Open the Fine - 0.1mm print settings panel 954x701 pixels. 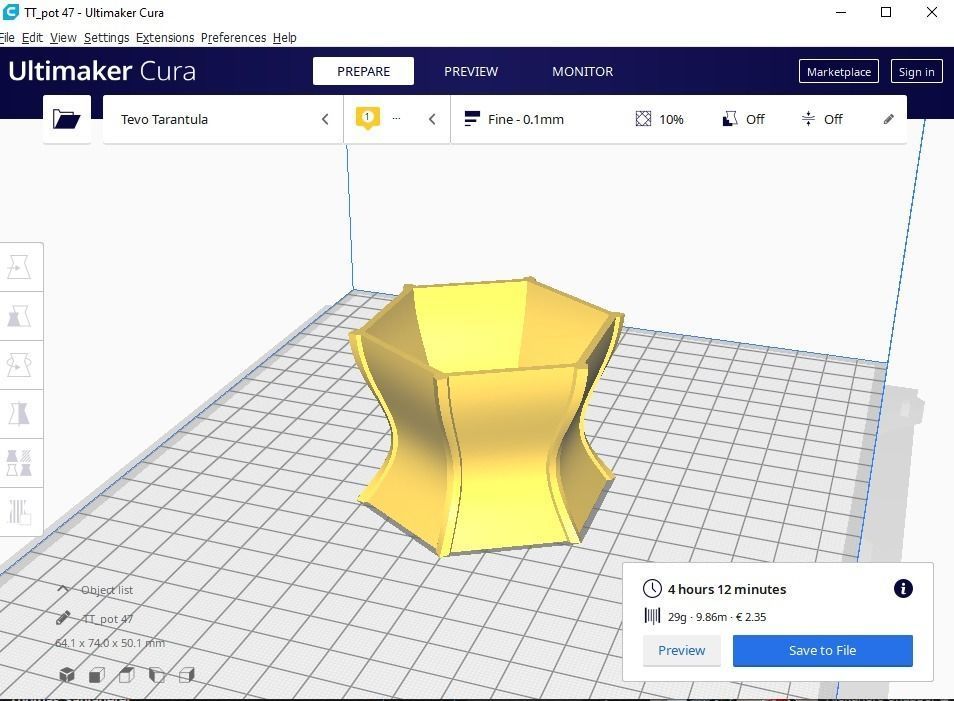tap(678, 119)
